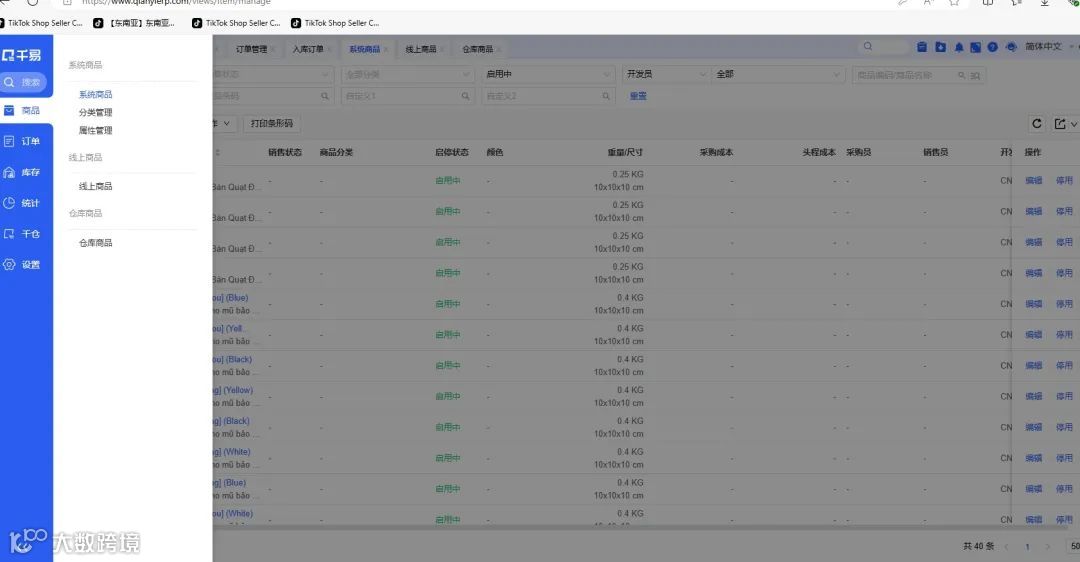The width and height of the screenshot is (1080, 562).
Task: Close the 订单管理 tab
Action: click(273, 50)
